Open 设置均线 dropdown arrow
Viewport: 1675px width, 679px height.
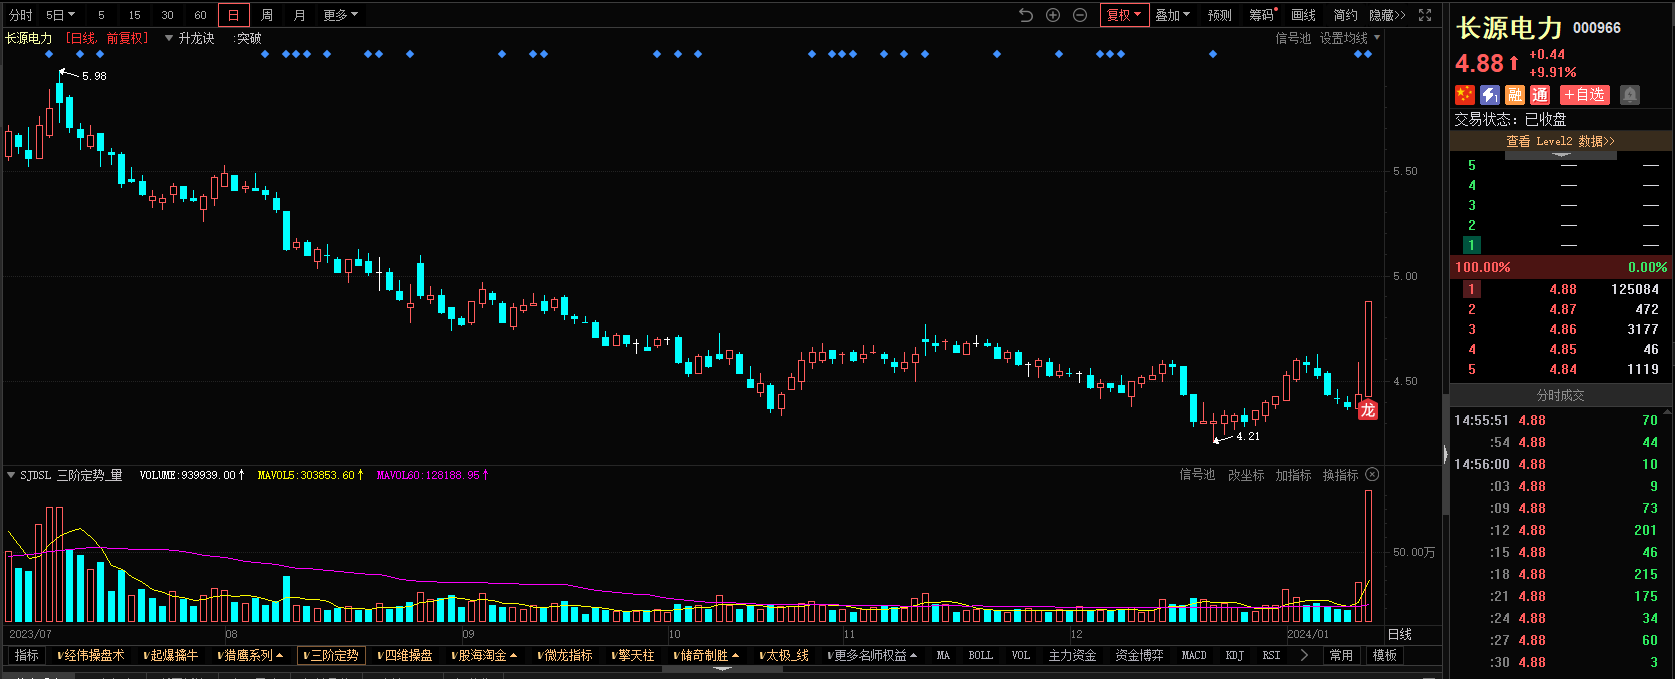tap(1377, 38)
